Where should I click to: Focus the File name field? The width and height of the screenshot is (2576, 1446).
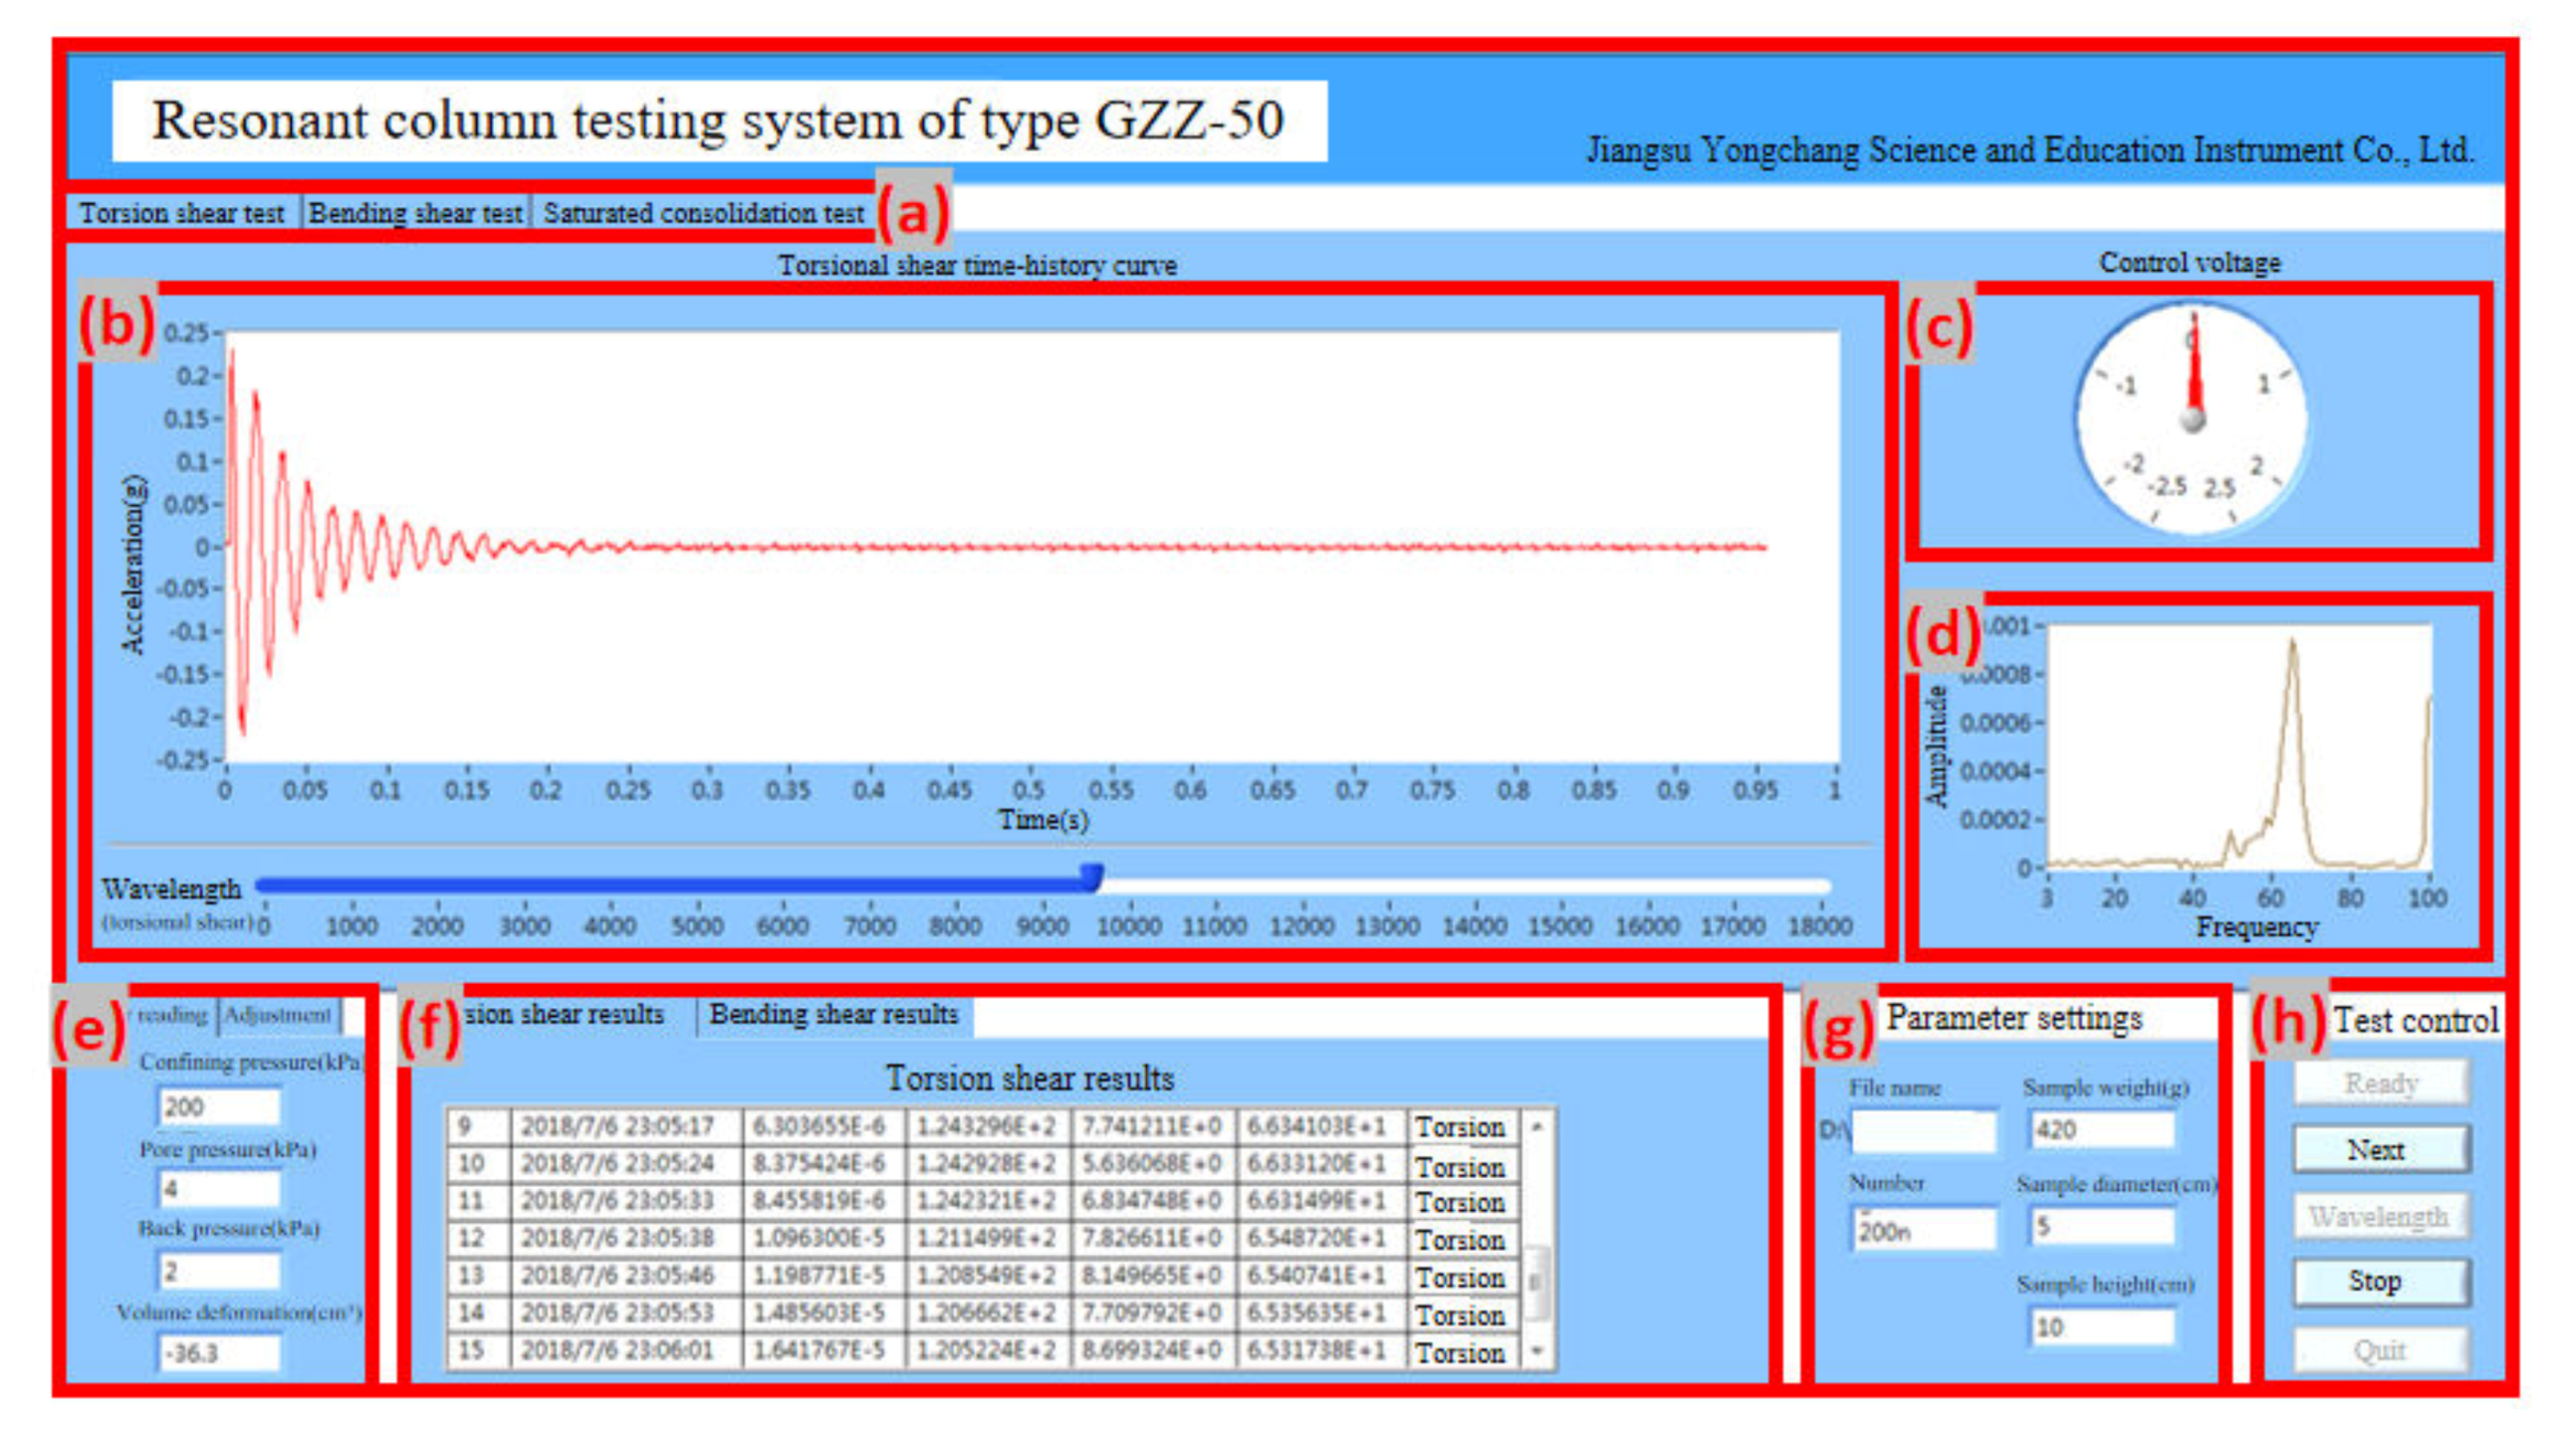point(1924,1131)
